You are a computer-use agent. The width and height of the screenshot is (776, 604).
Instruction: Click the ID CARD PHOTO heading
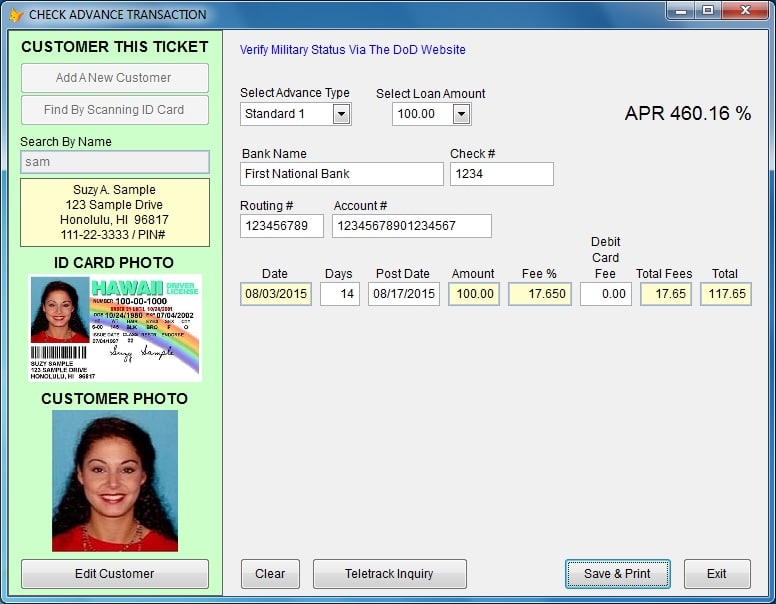pos(114,262)
